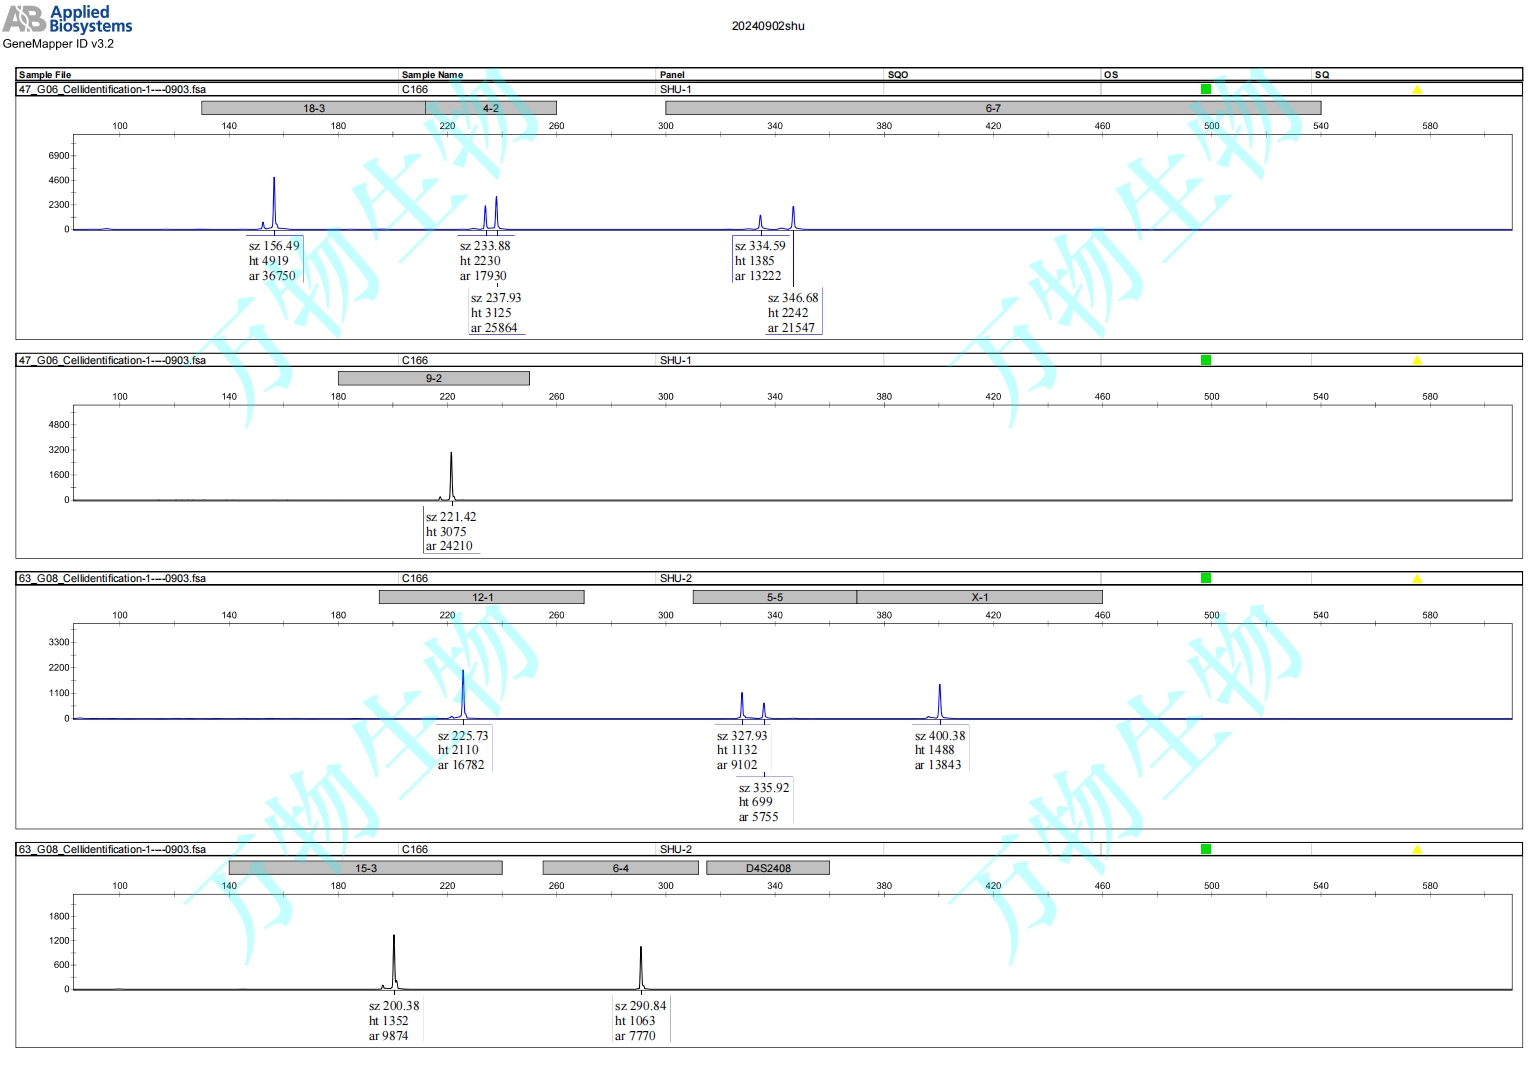Click the Panel column header
Screen dimensions: 1528x1074
click(672, 75)
